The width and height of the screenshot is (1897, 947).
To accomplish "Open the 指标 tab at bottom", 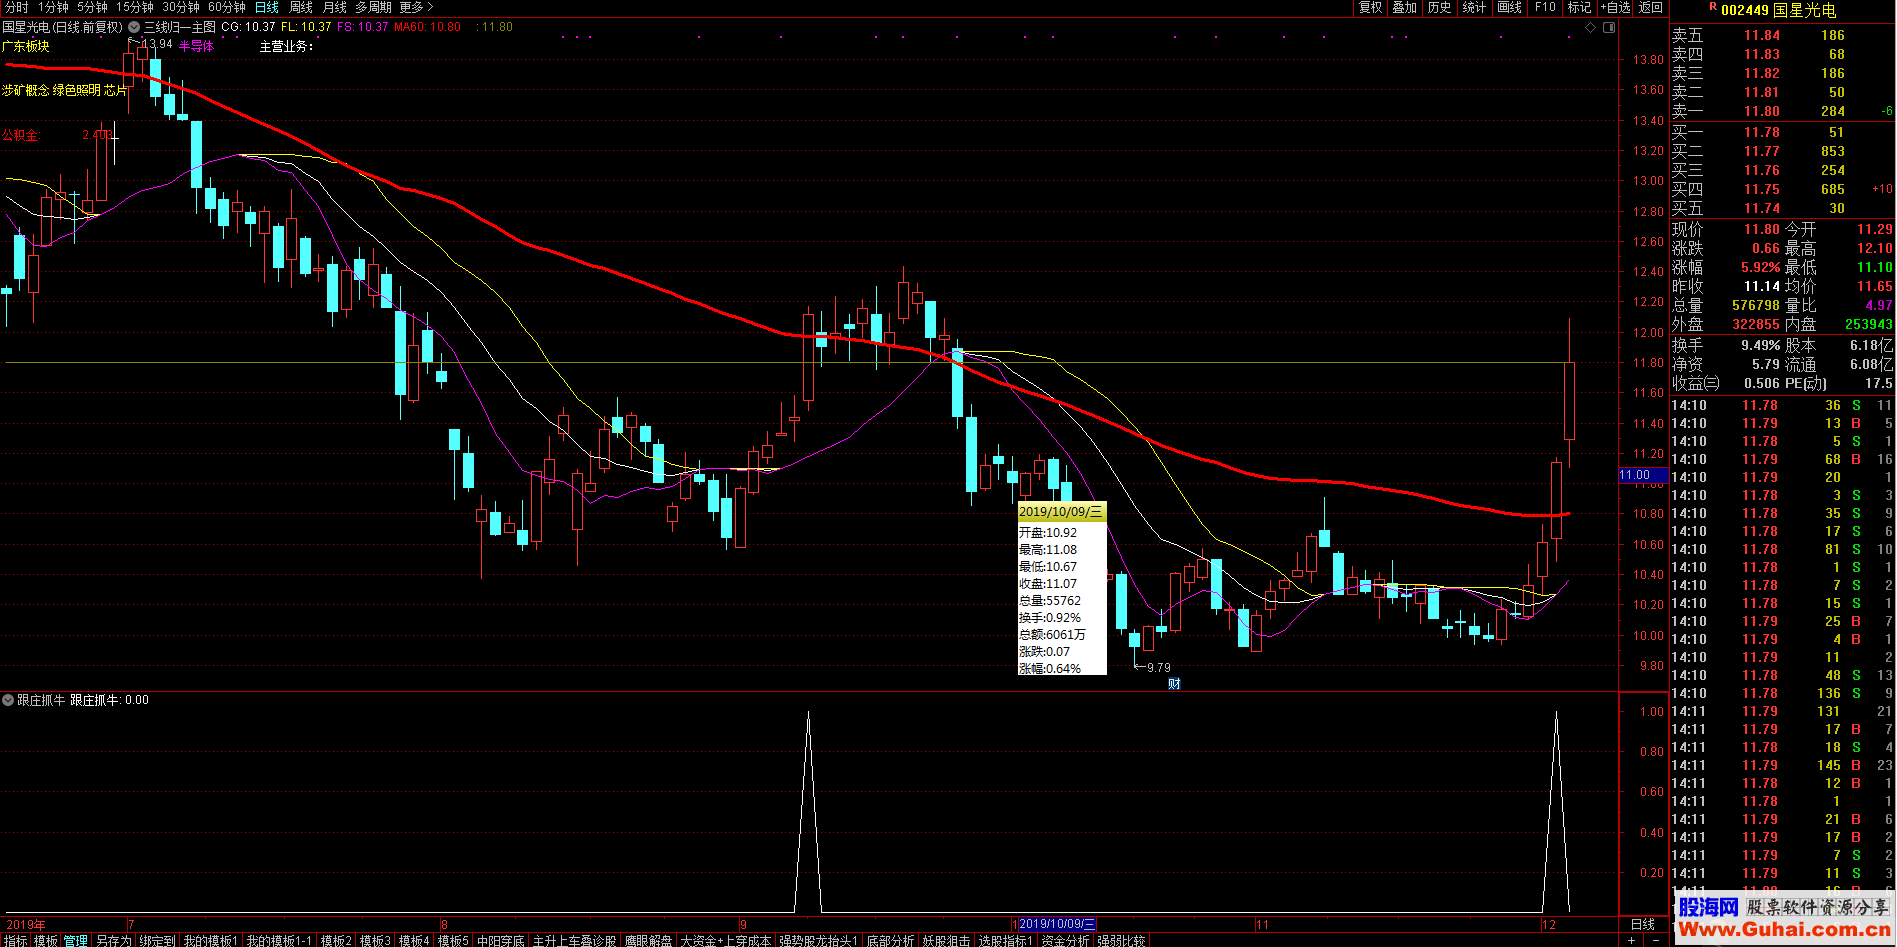I will tap(15, 940).
